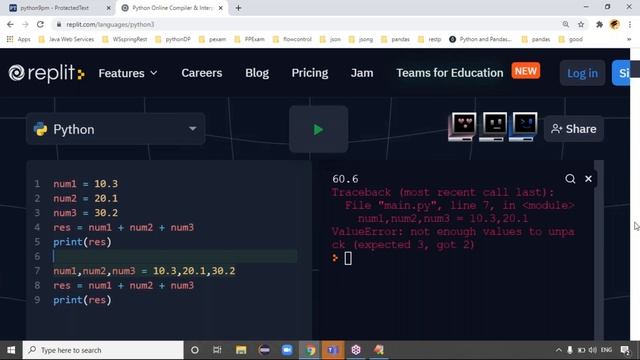Open the Careers page
640x360 pixels.
click(202, 73)
